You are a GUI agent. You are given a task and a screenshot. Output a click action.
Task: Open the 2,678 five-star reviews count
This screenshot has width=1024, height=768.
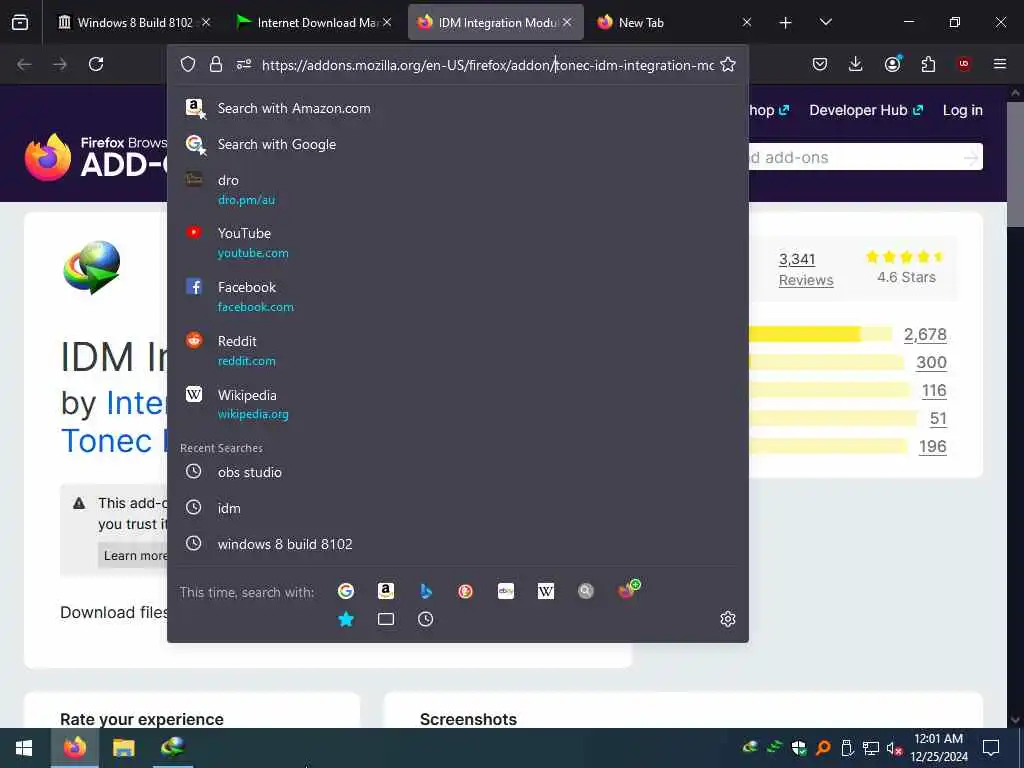tap(925, 334)
